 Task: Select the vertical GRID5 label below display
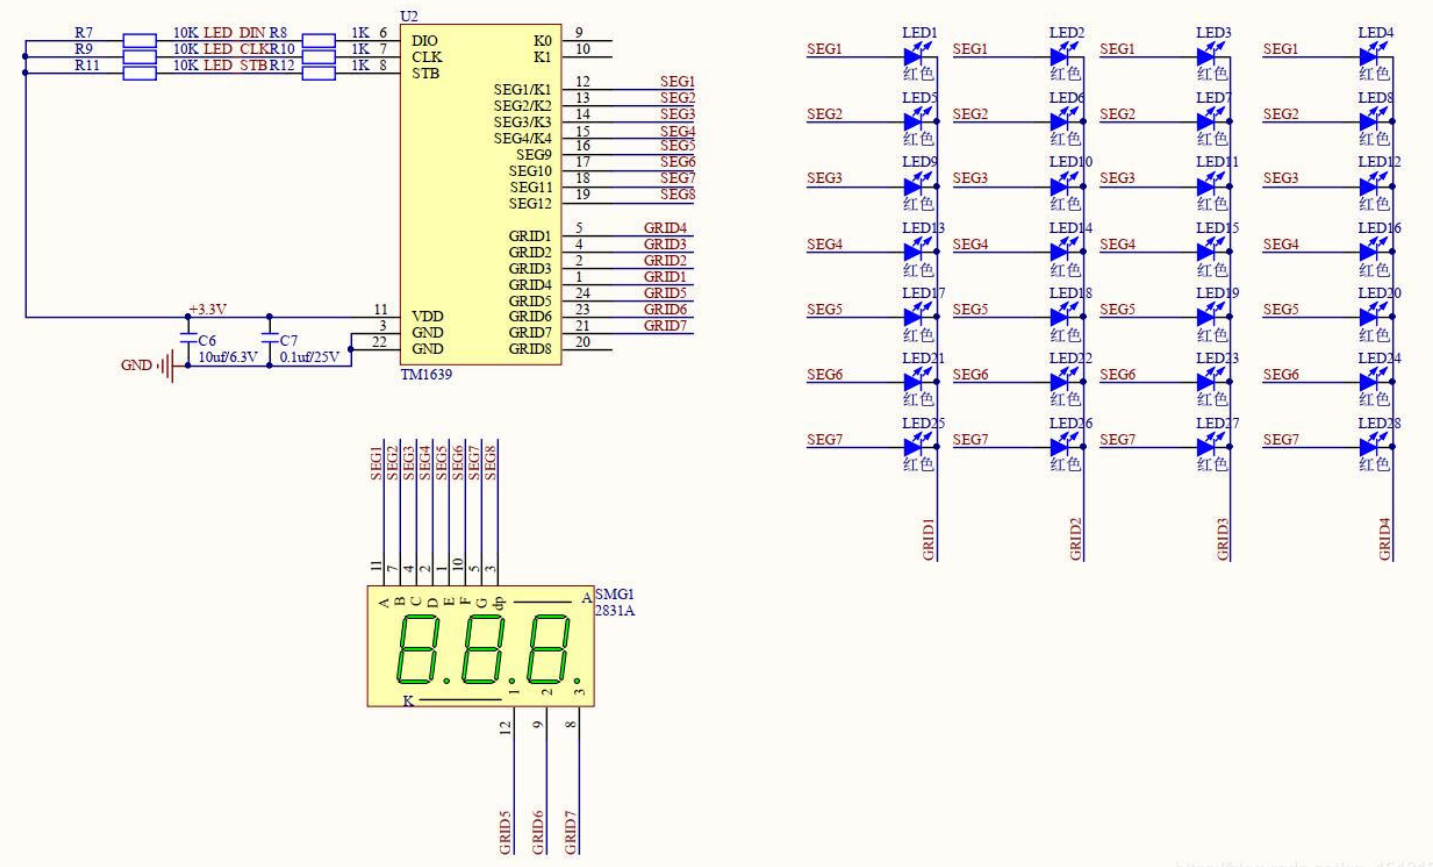pos(505,832)
